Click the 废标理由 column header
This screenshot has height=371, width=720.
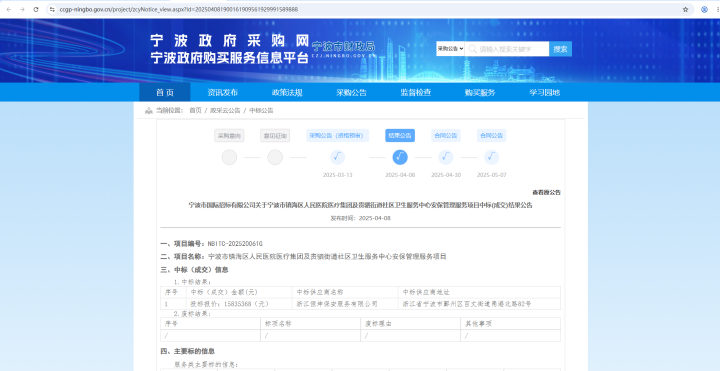pos(411,324)
